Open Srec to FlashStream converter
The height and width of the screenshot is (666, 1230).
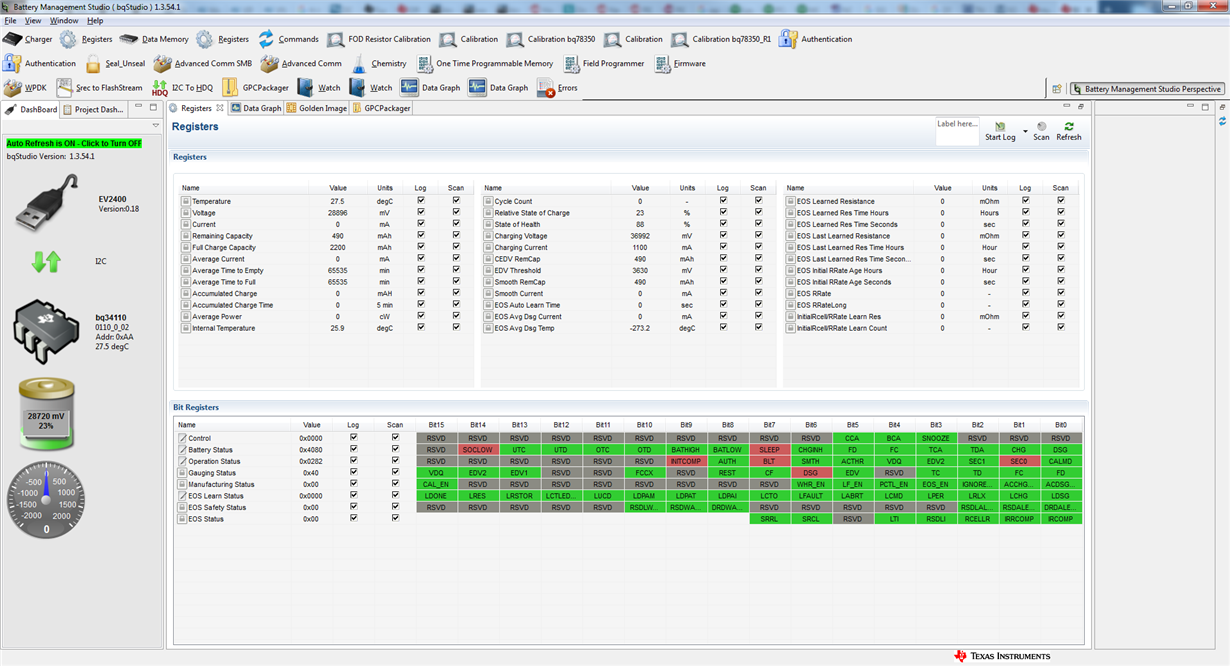[99, 88]
